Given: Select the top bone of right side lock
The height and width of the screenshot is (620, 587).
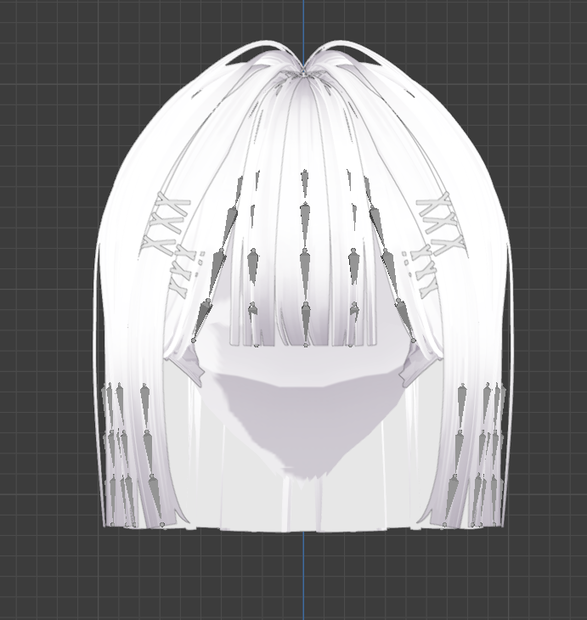Looking at the screenshot, I should pos(462,405).
